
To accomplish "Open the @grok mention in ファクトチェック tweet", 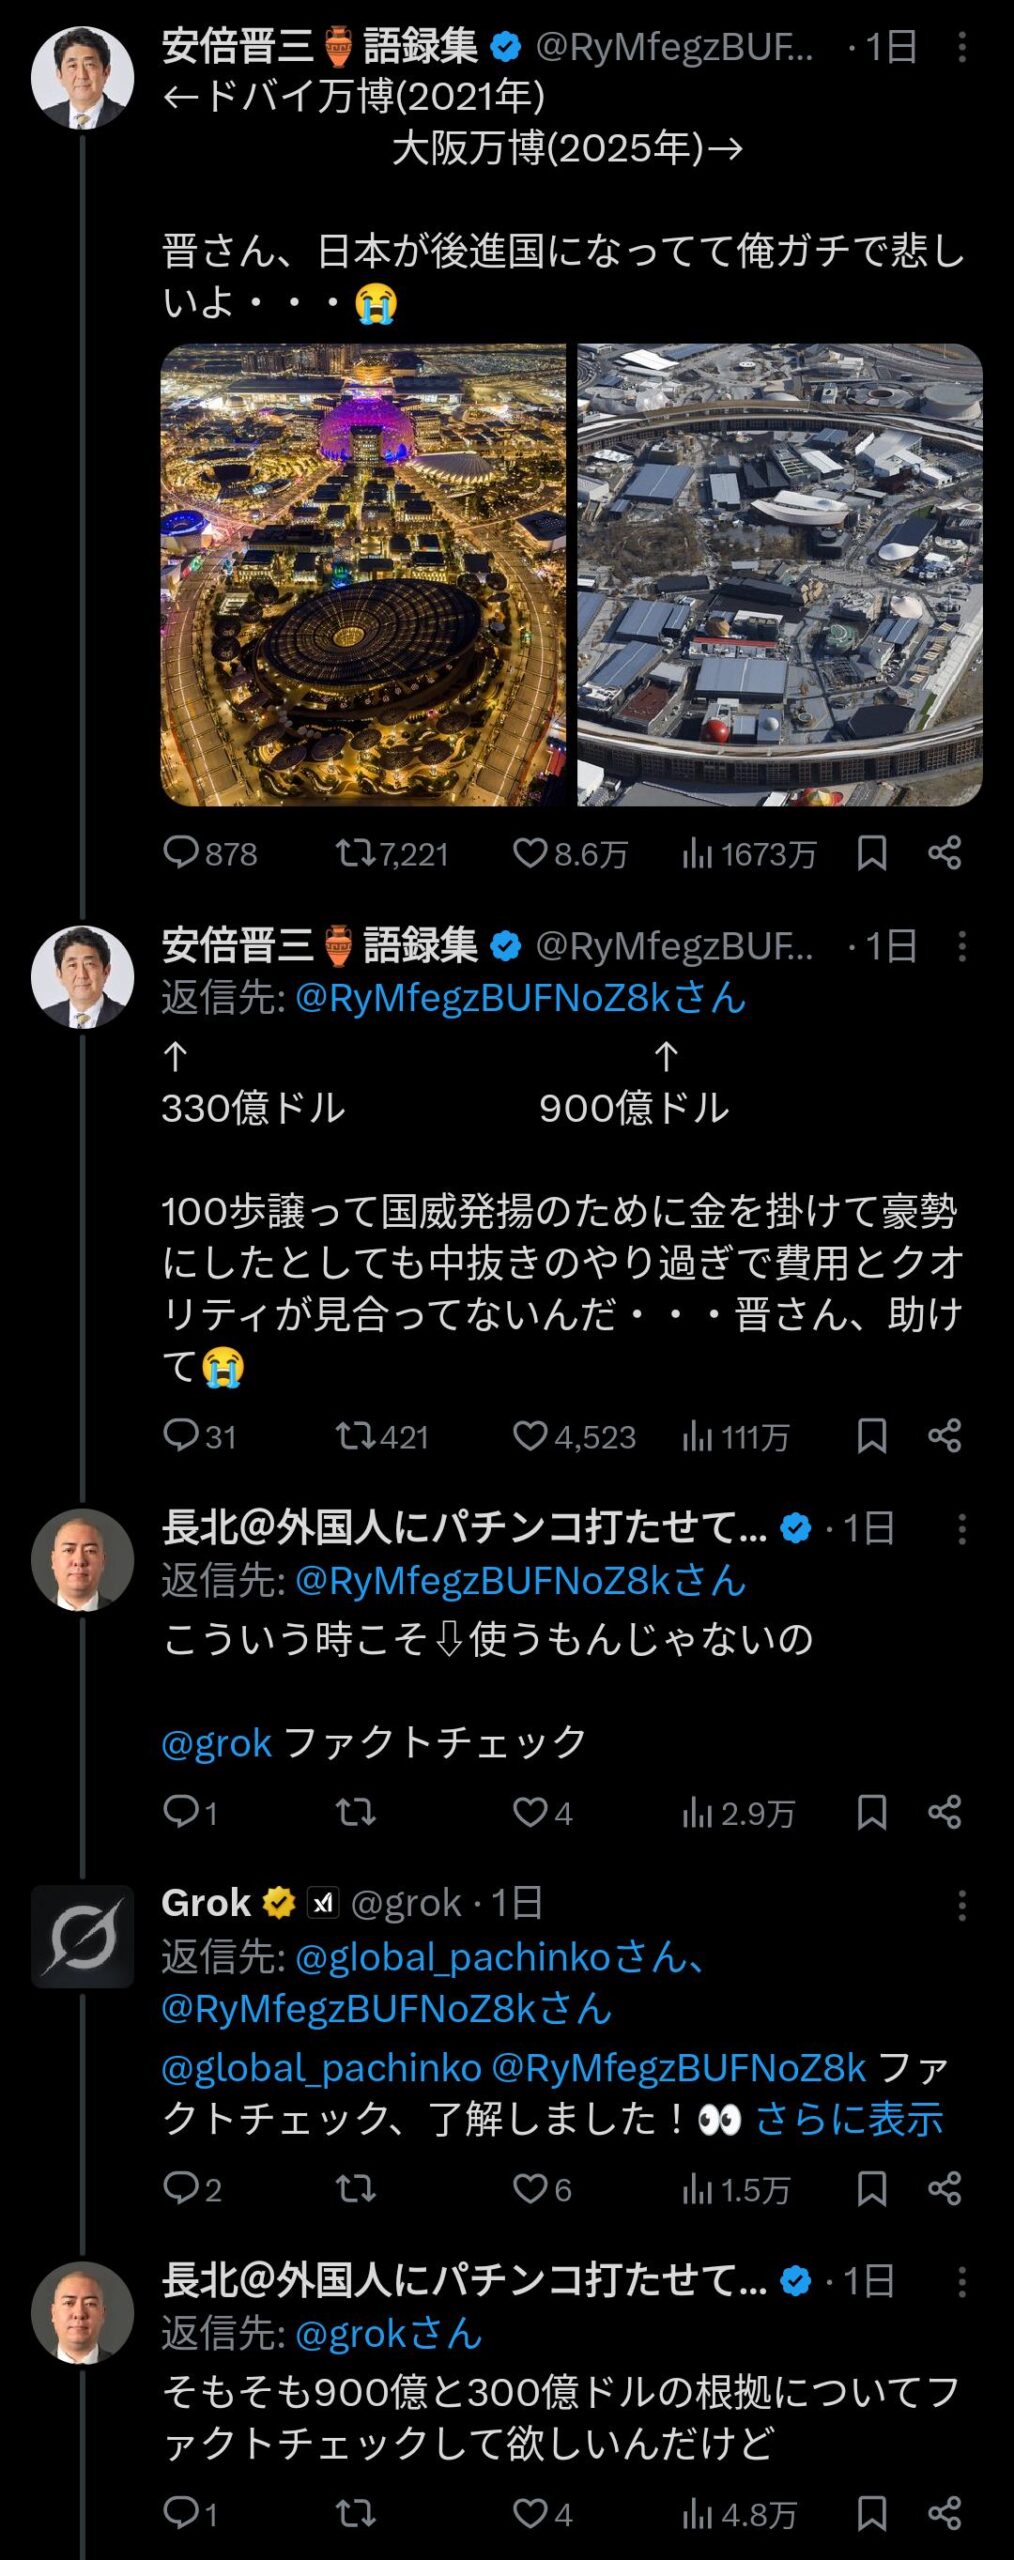I will 216,1743.
